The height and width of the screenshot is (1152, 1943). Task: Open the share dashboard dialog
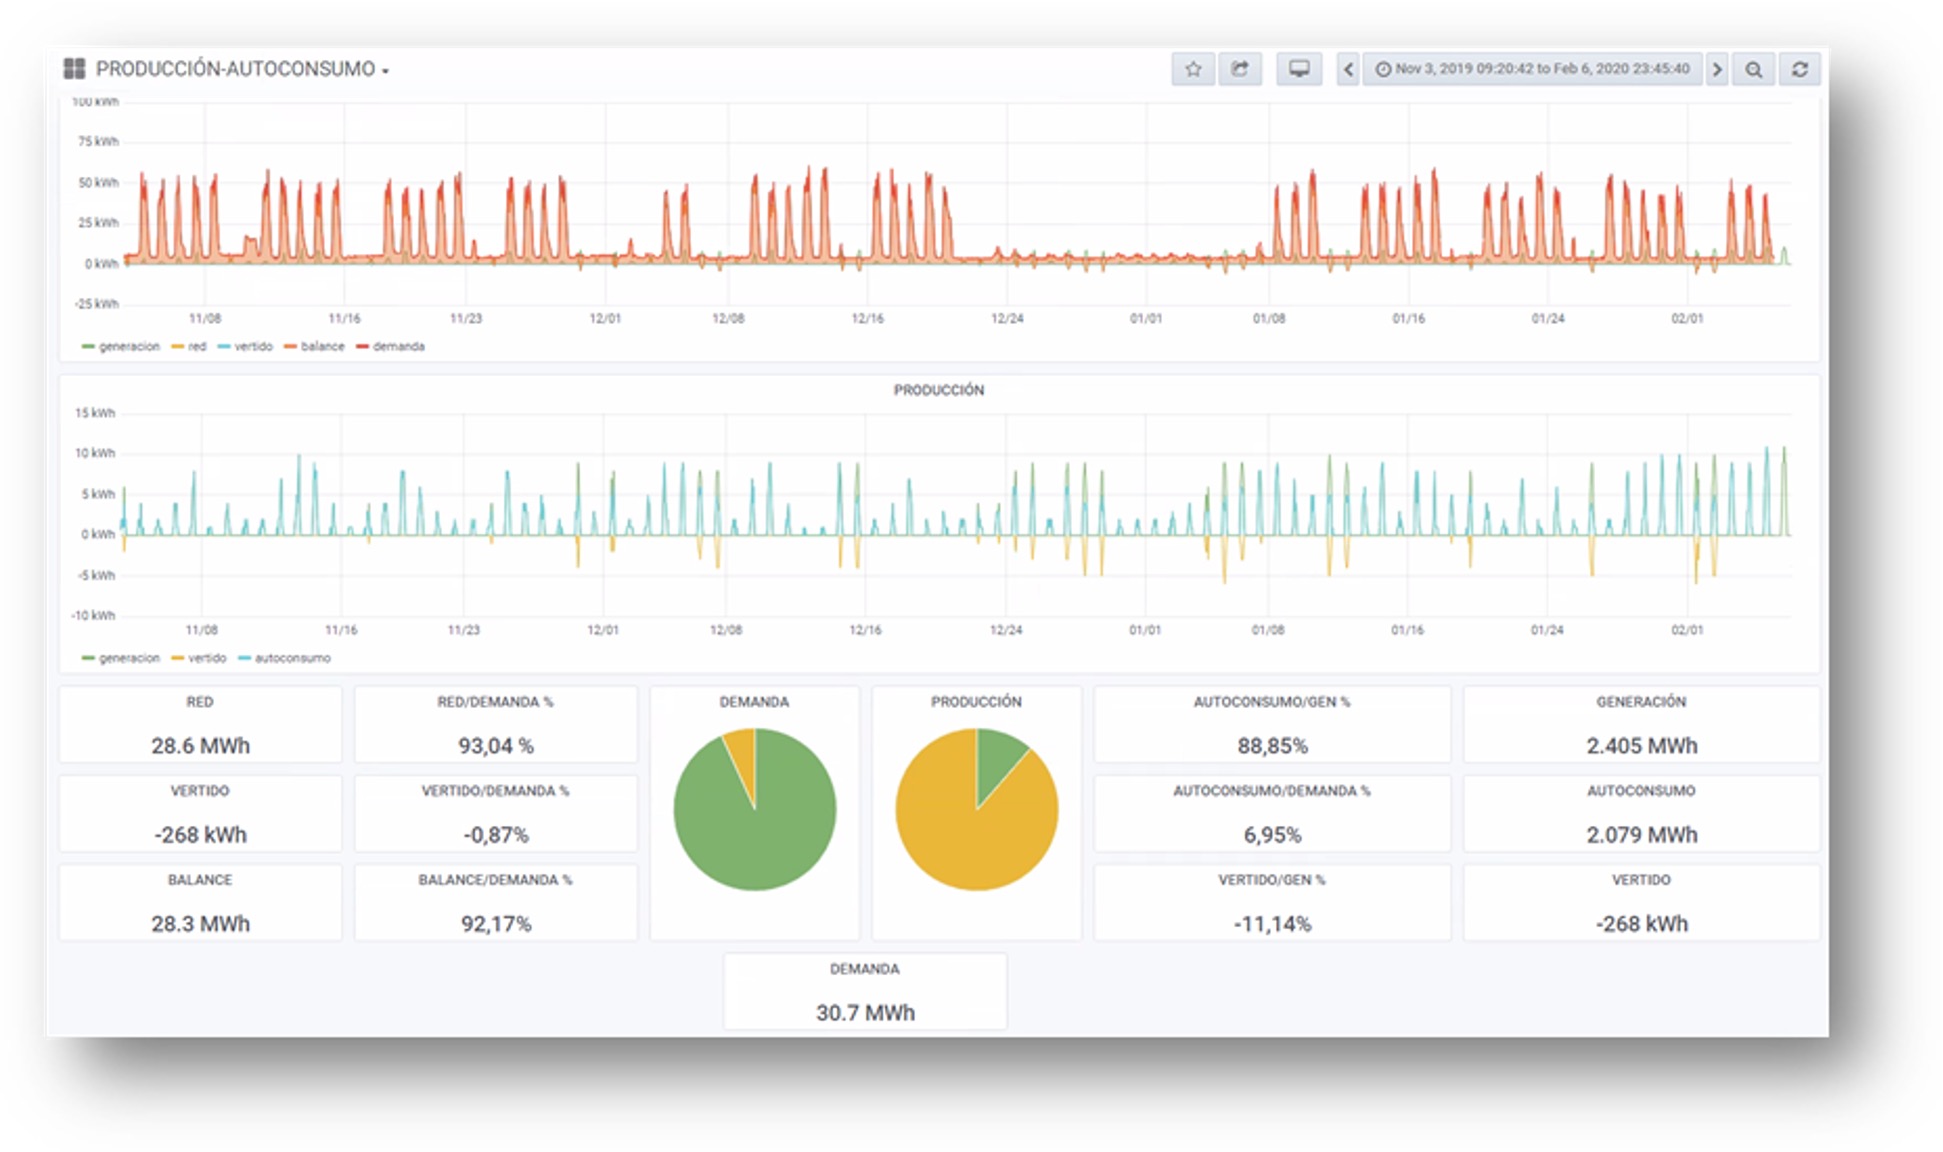pos(1240,69)
